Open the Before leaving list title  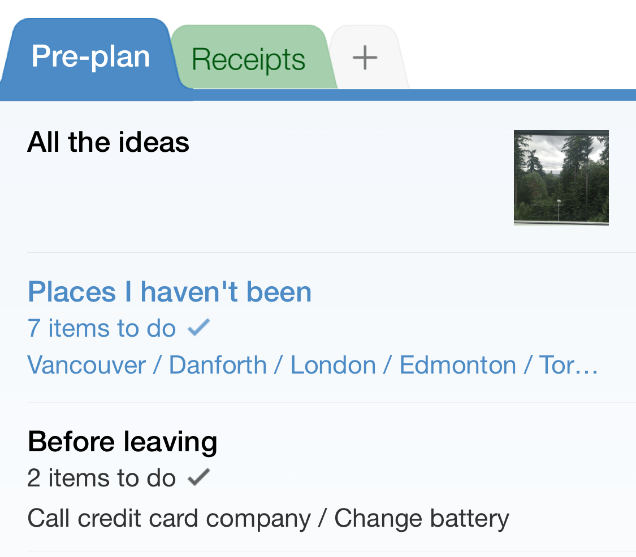coord(122,442)
